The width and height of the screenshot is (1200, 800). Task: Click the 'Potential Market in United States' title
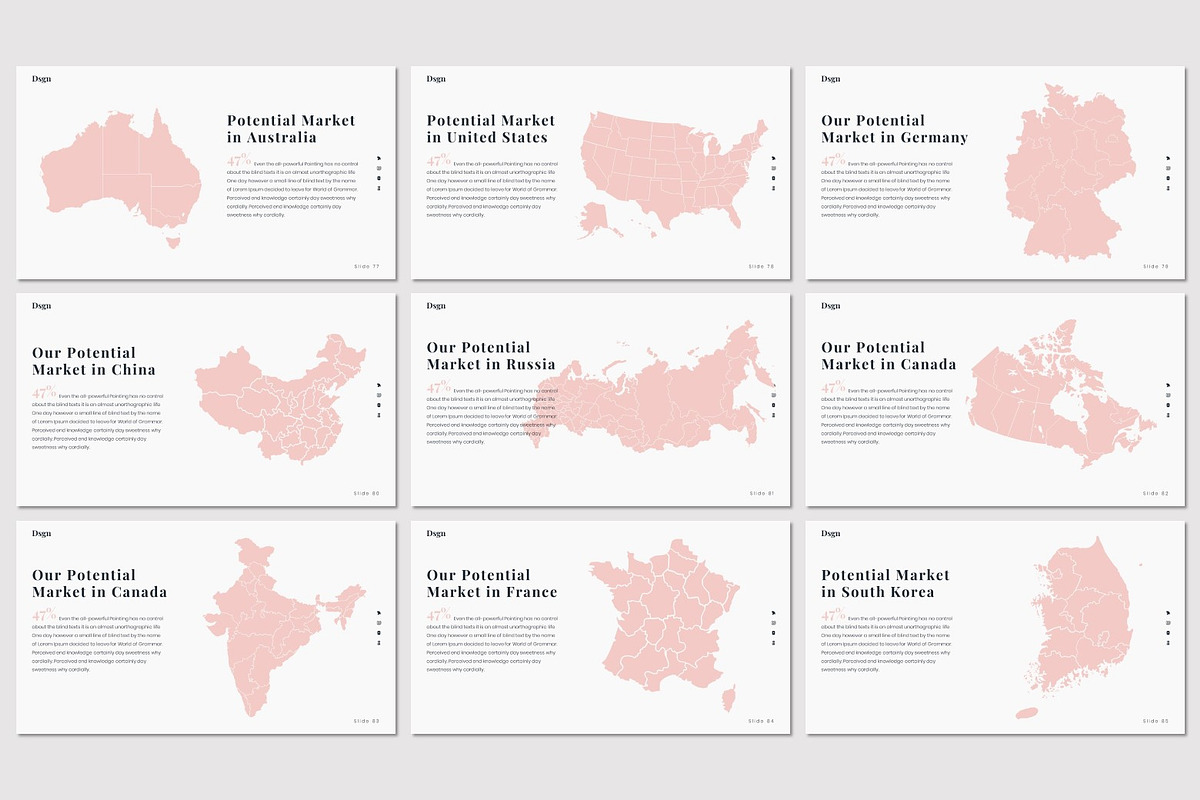point(491,129)
